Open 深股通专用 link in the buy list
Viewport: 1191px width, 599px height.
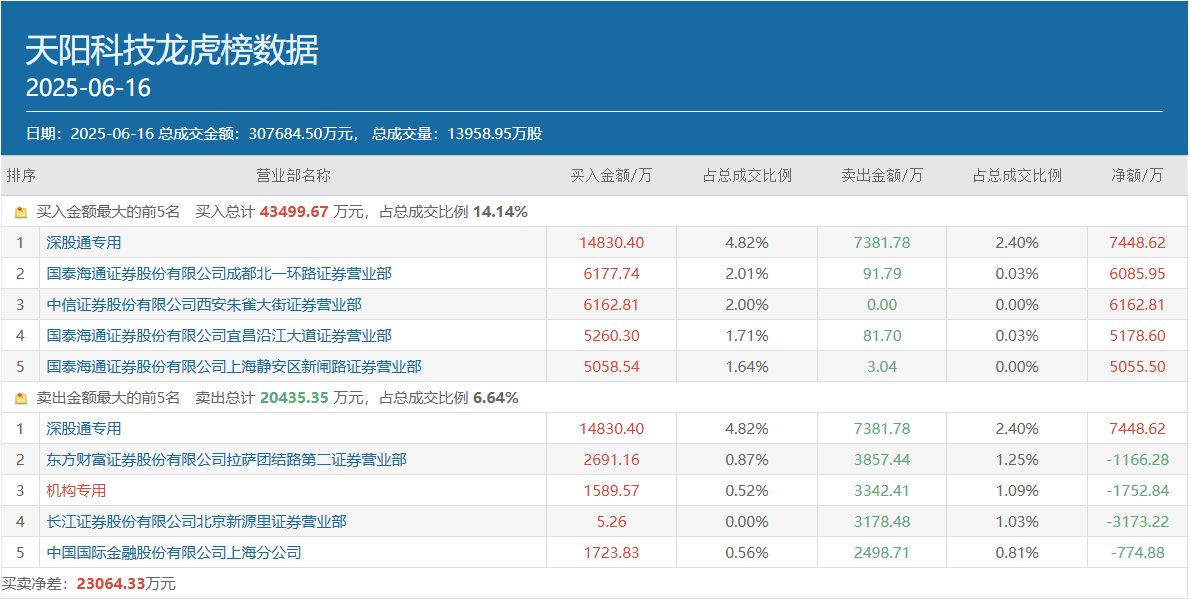pos(84,242)
